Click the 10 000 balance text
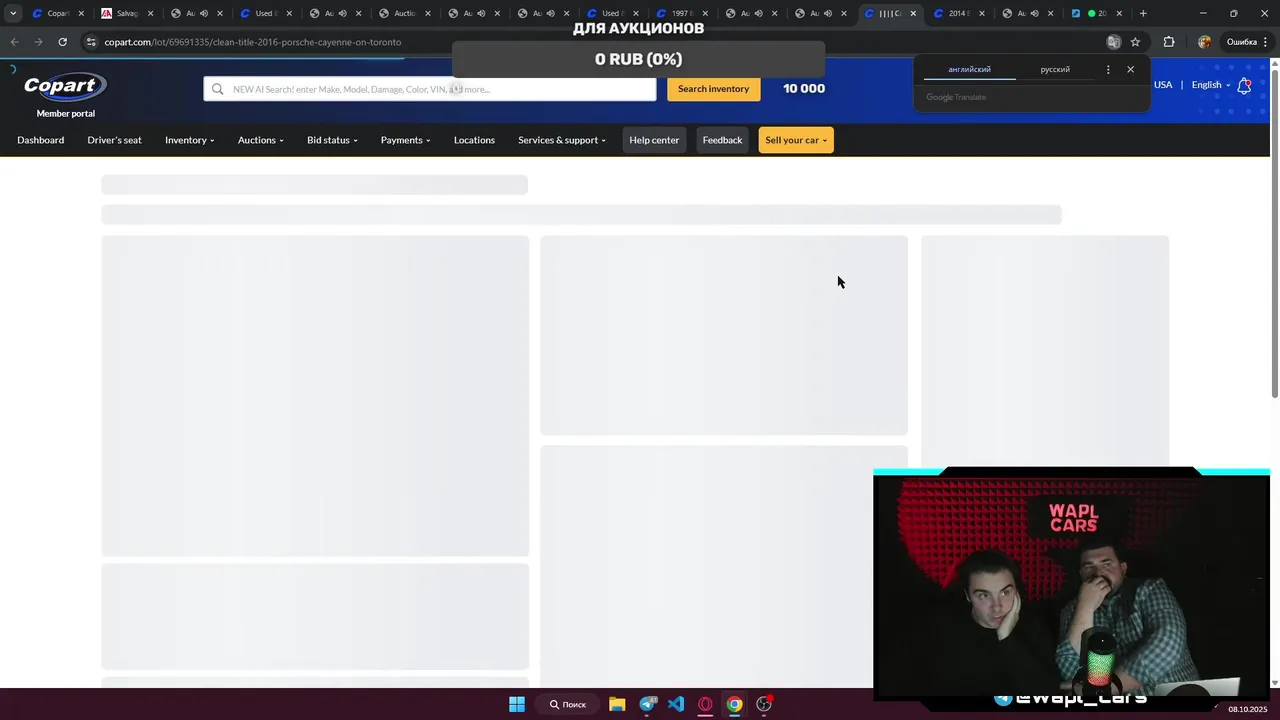This screenshot has height=720, width=1280. tap(804, 89)
